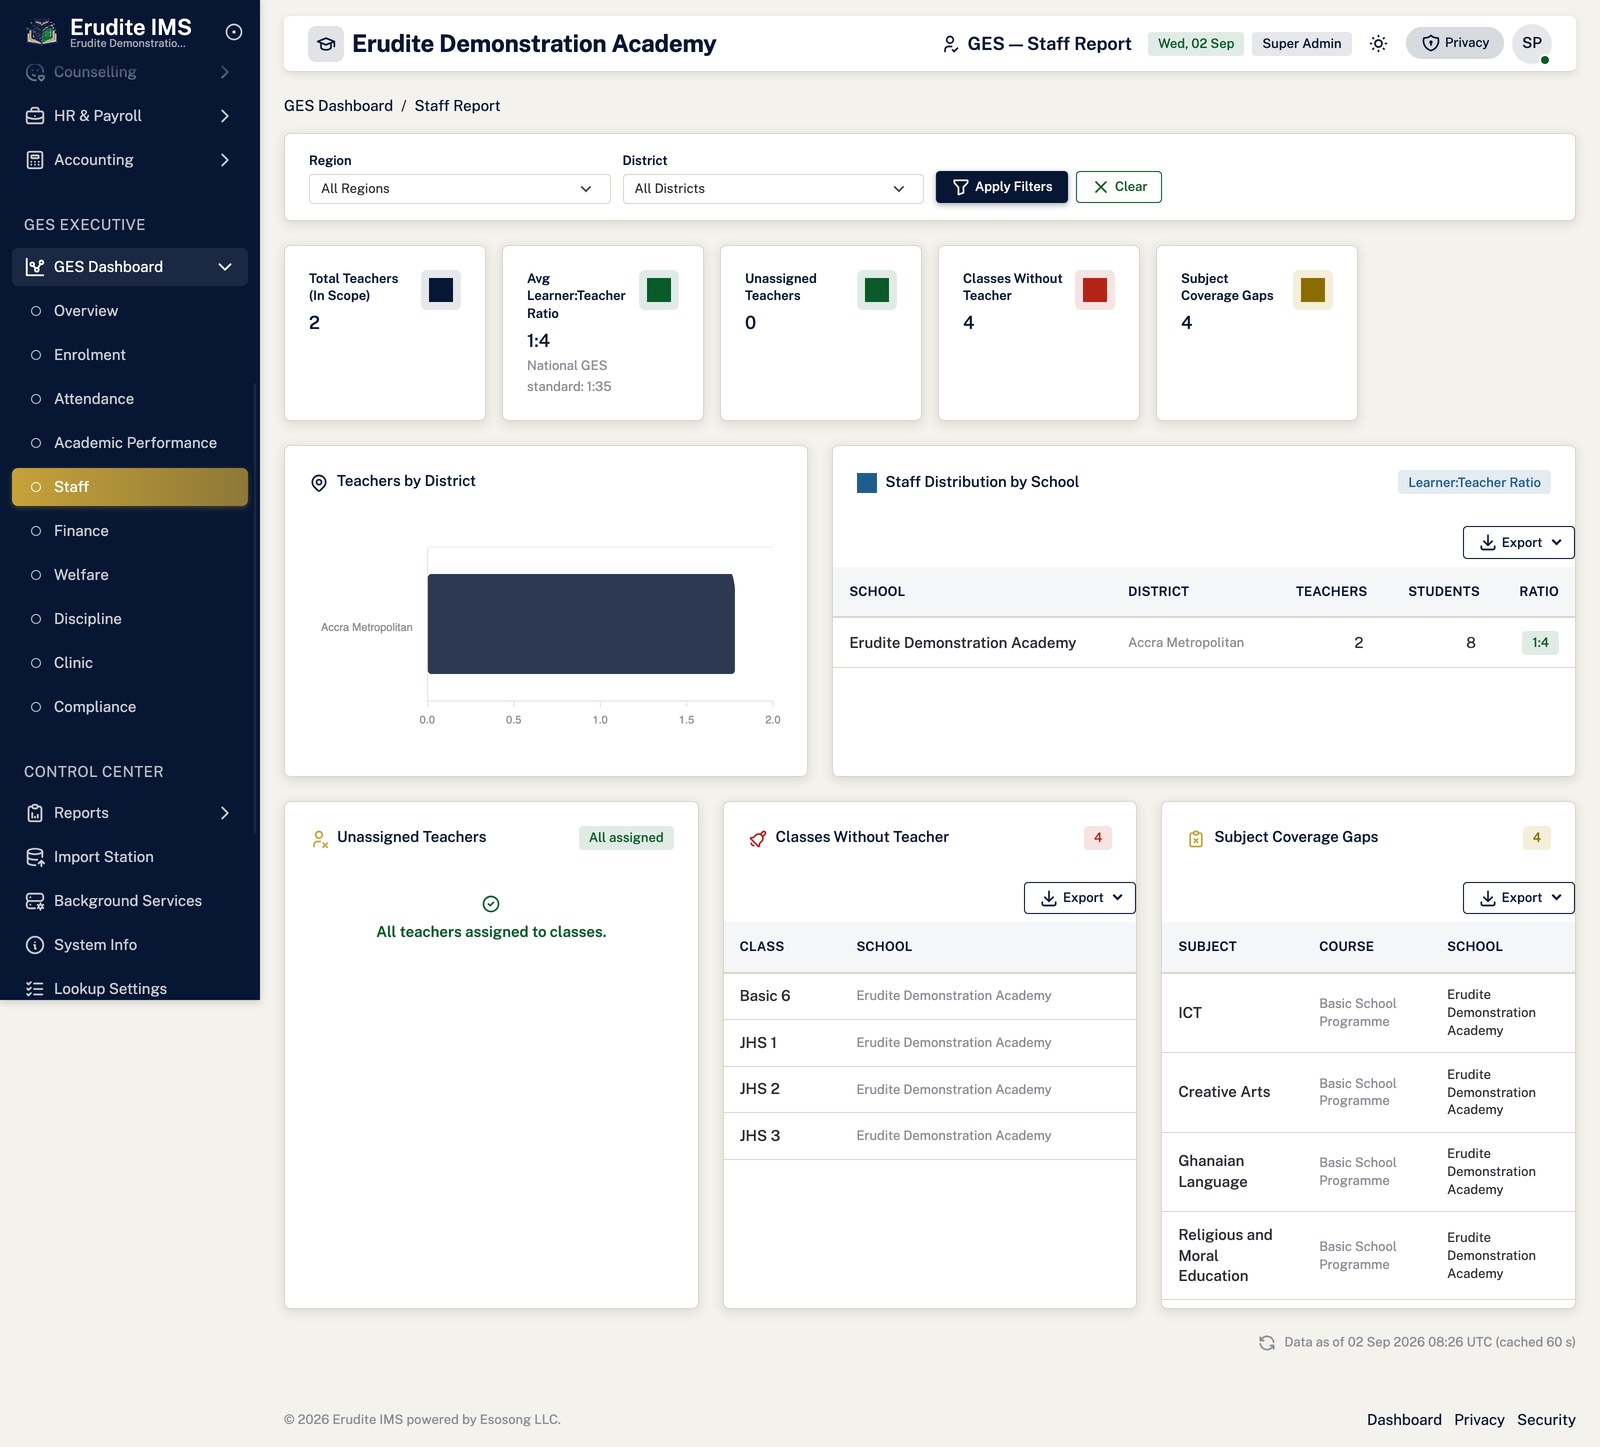Click the Reports clipboard icon
1600x1447 pixels.
35,813
